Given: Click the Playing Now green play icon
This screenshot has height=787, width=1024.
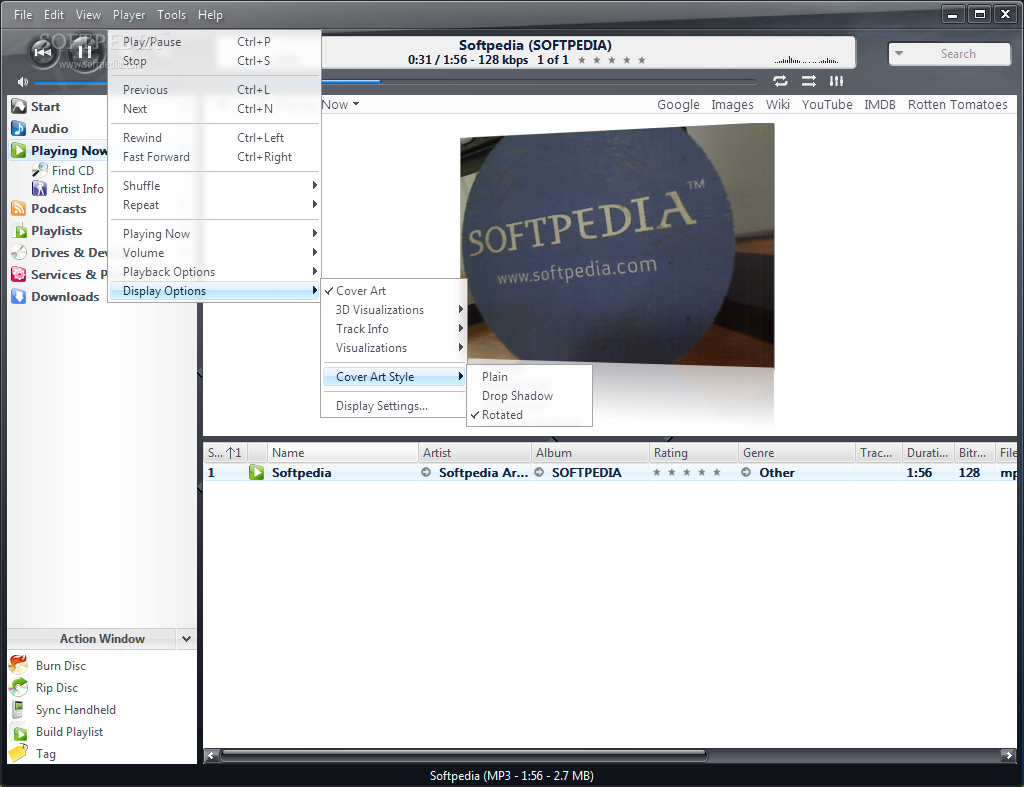Looking at the screenshot, I should (x=19, y=151).
